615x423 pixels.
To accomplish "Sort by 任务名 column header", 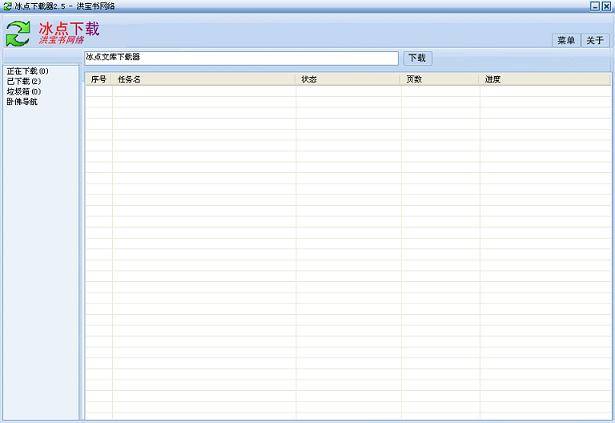I will pos(204,79).
